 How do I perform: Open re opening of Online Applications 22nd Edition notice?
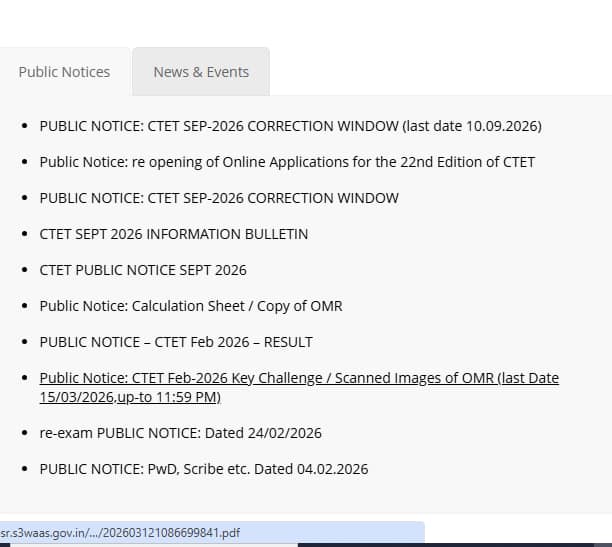[287, 162]
